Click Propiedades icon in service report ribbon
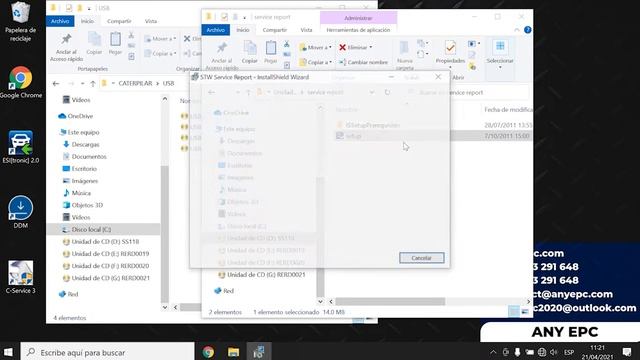The width and height of the screenshot is (640, 360). [450, 52]
